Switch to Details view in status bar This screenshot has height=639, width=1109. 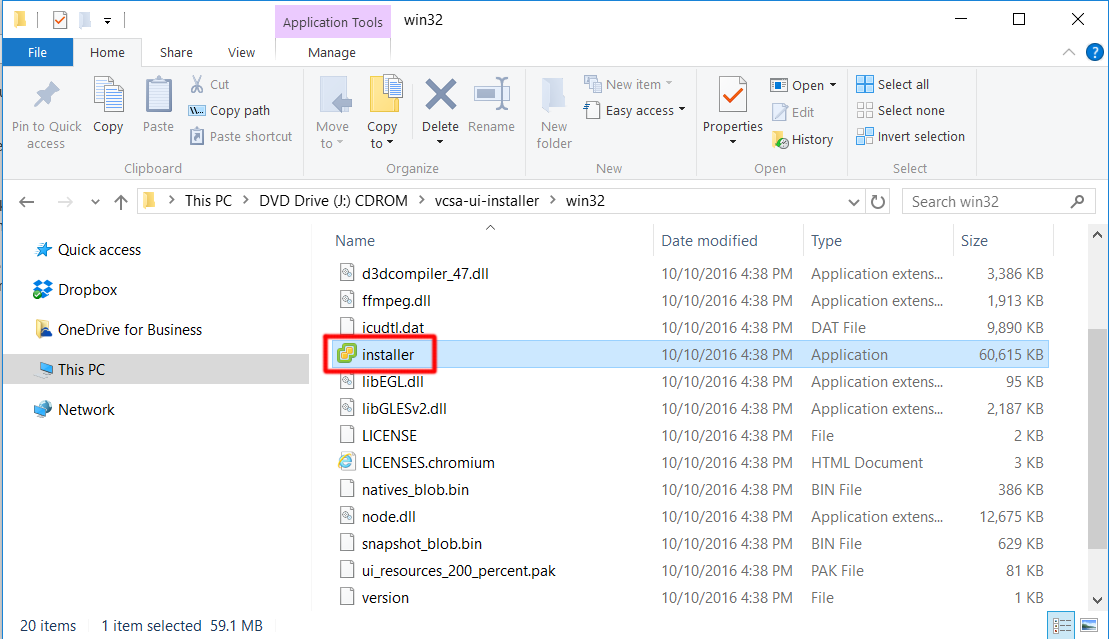[1062, 626]
